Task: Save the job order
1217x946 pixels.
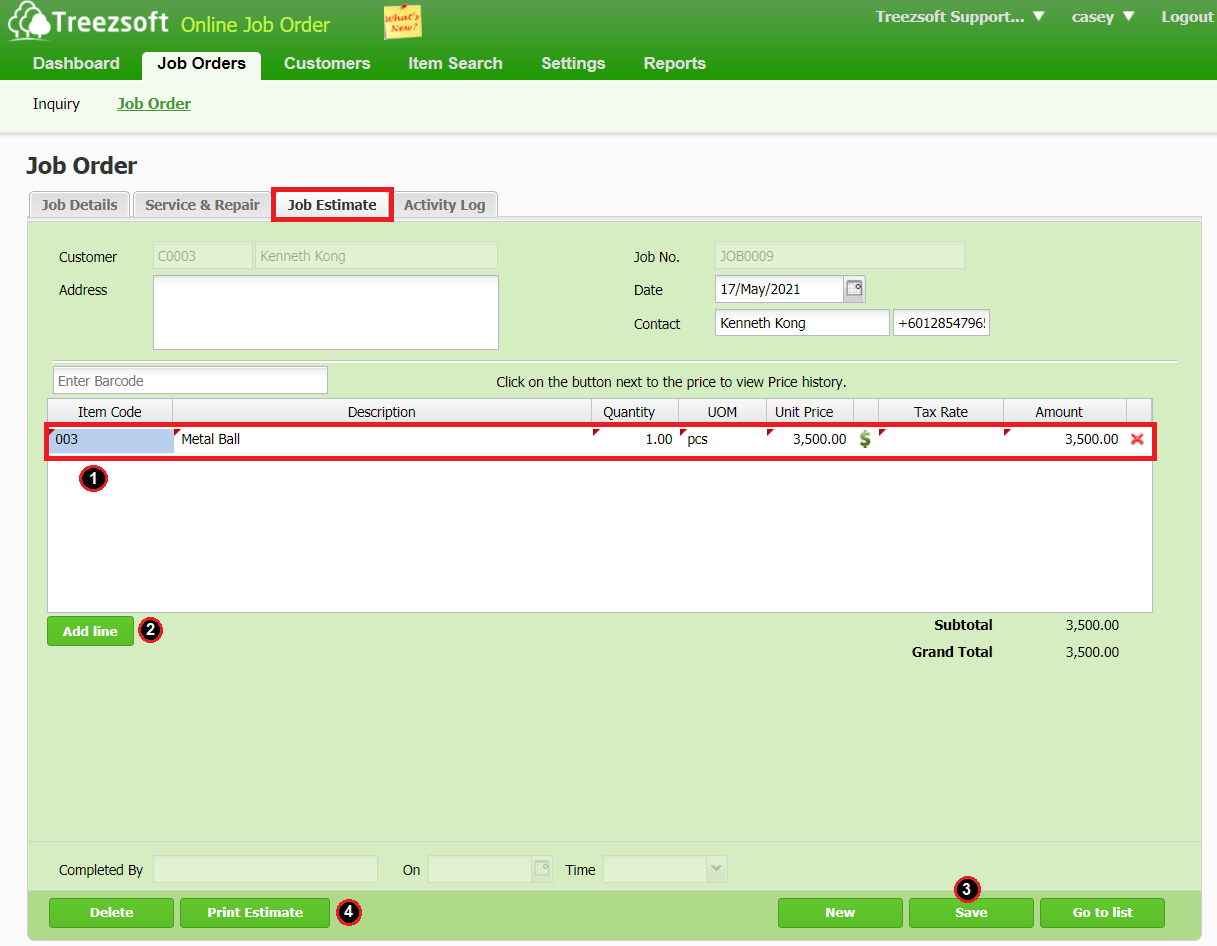Action: click(x=970, y=912)
